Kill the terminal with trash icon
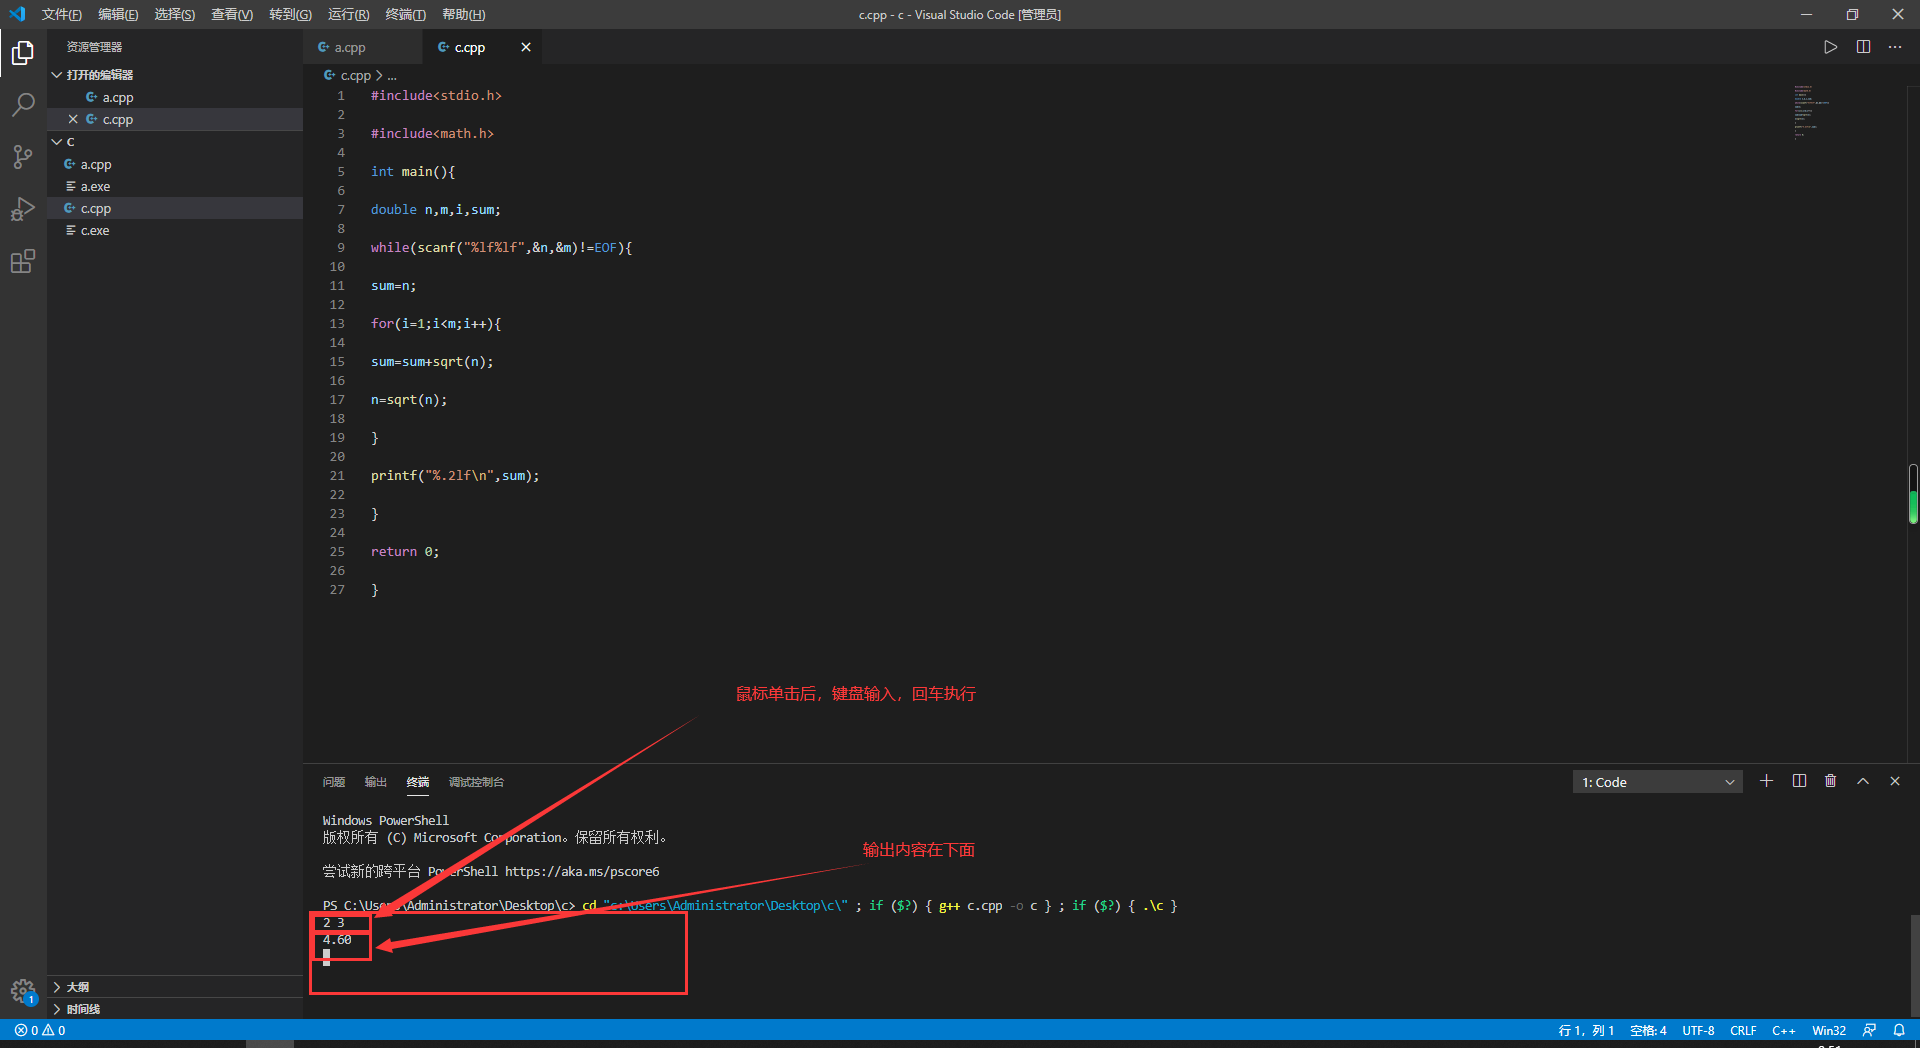1920x1048 pixels. click(x=1830, y=781)
